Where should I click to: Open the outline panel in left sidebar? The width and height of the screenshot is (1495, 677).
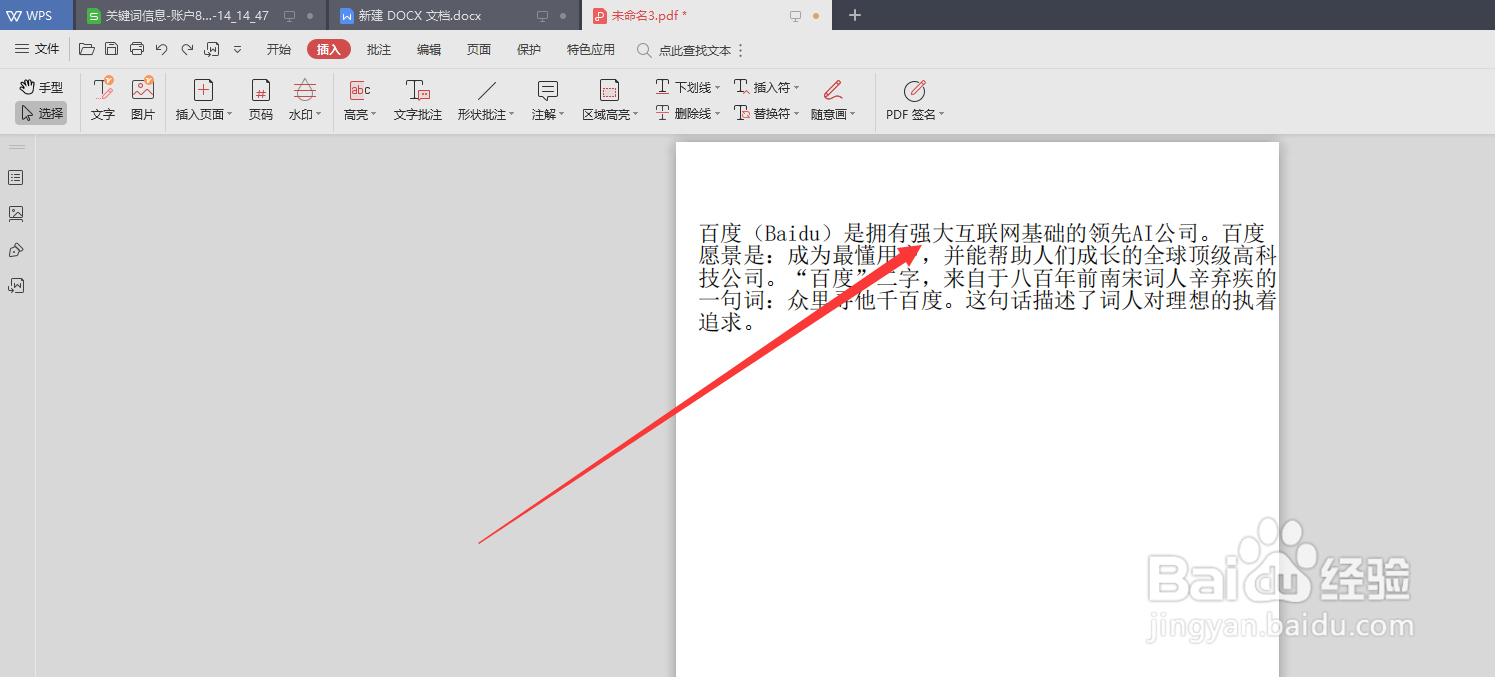tap(16, 178)
